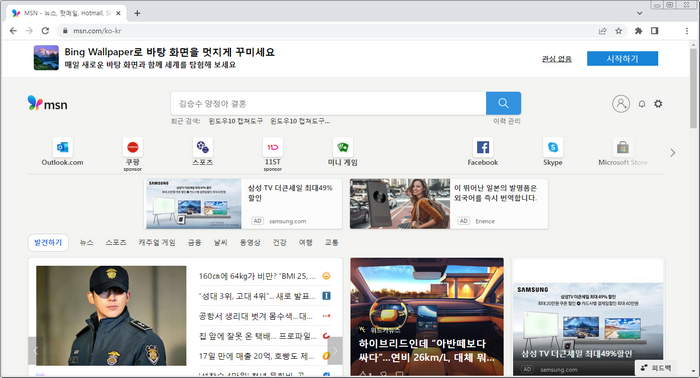The width and height of the screenshot is (700, 378).
Task: Open Enence translator ad card
Action: coord(449,204)
